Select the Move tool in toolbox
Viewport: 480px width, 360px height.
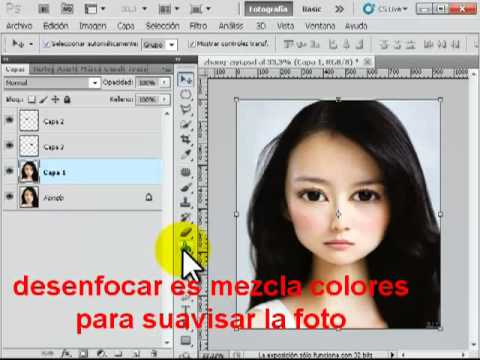pos(186,80)
